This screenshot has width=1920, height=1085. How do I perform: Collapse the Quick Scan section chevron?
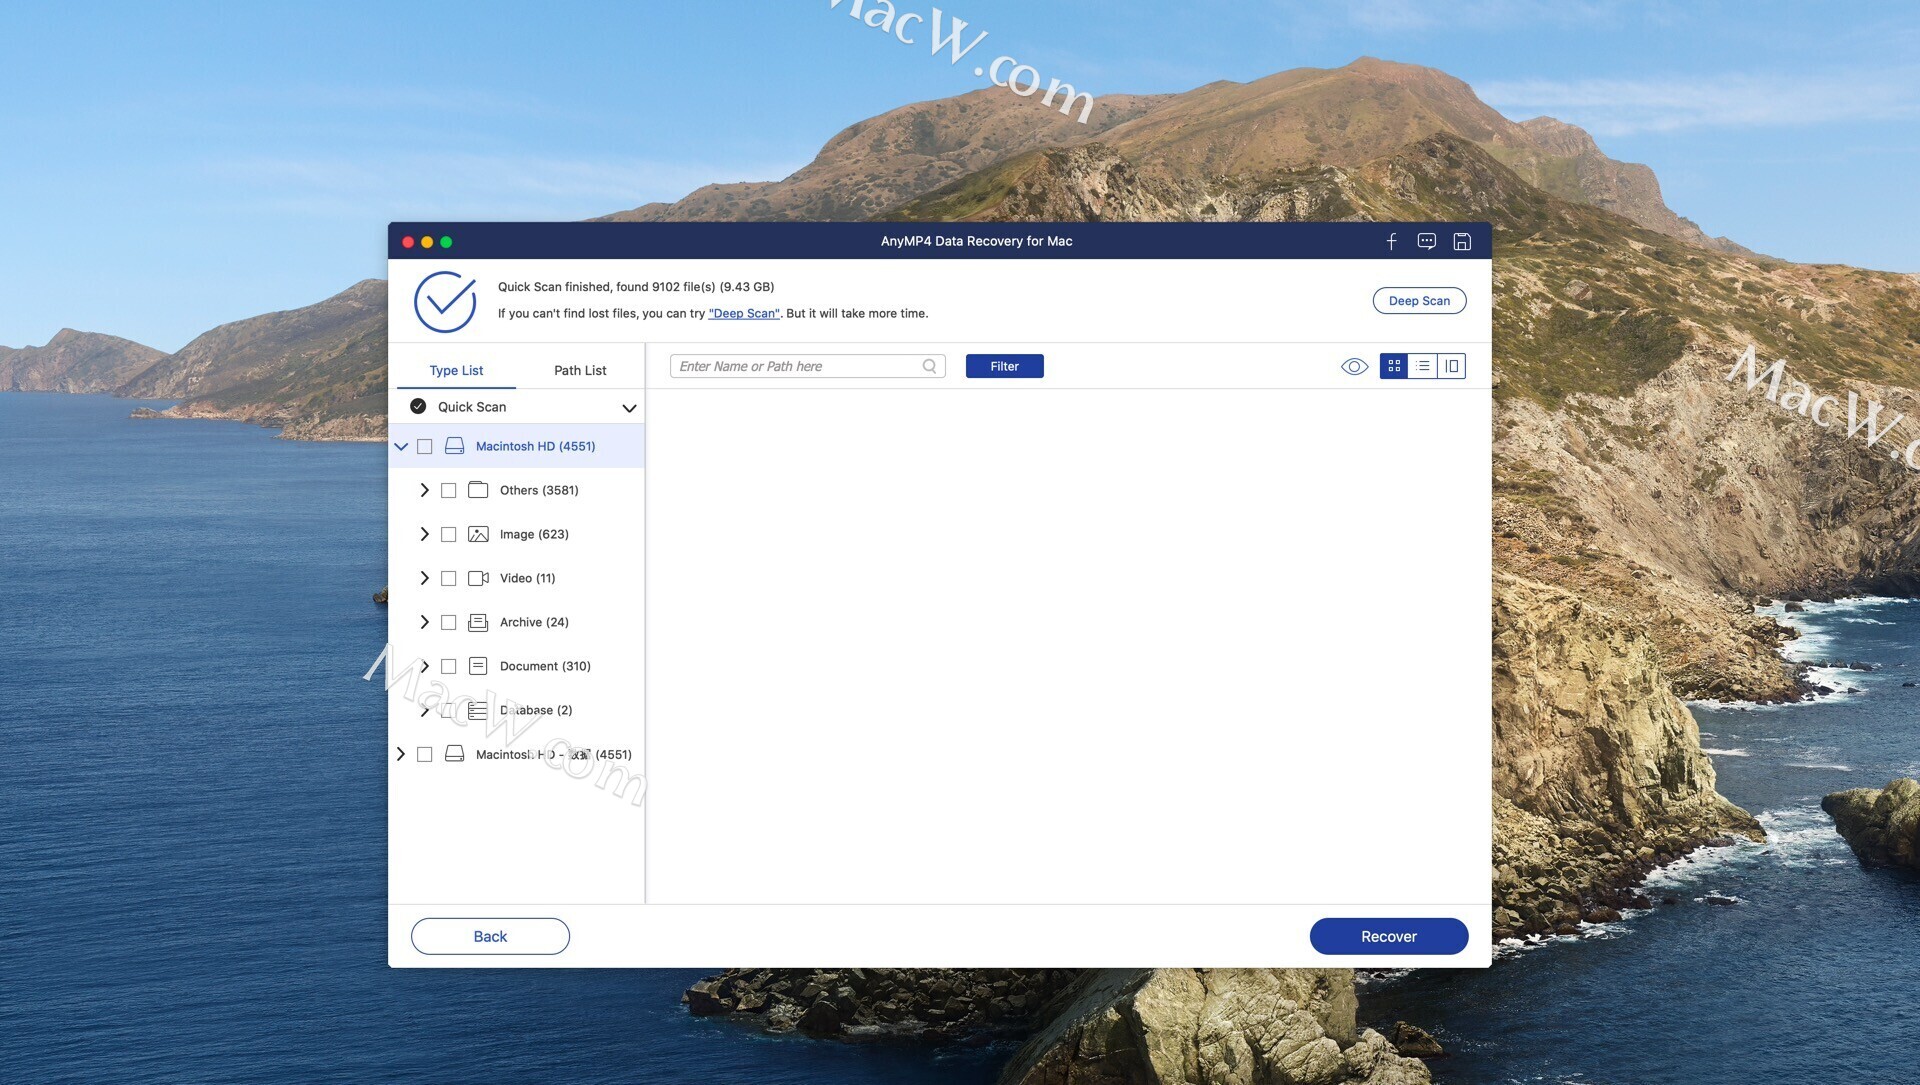coord(629,408)
